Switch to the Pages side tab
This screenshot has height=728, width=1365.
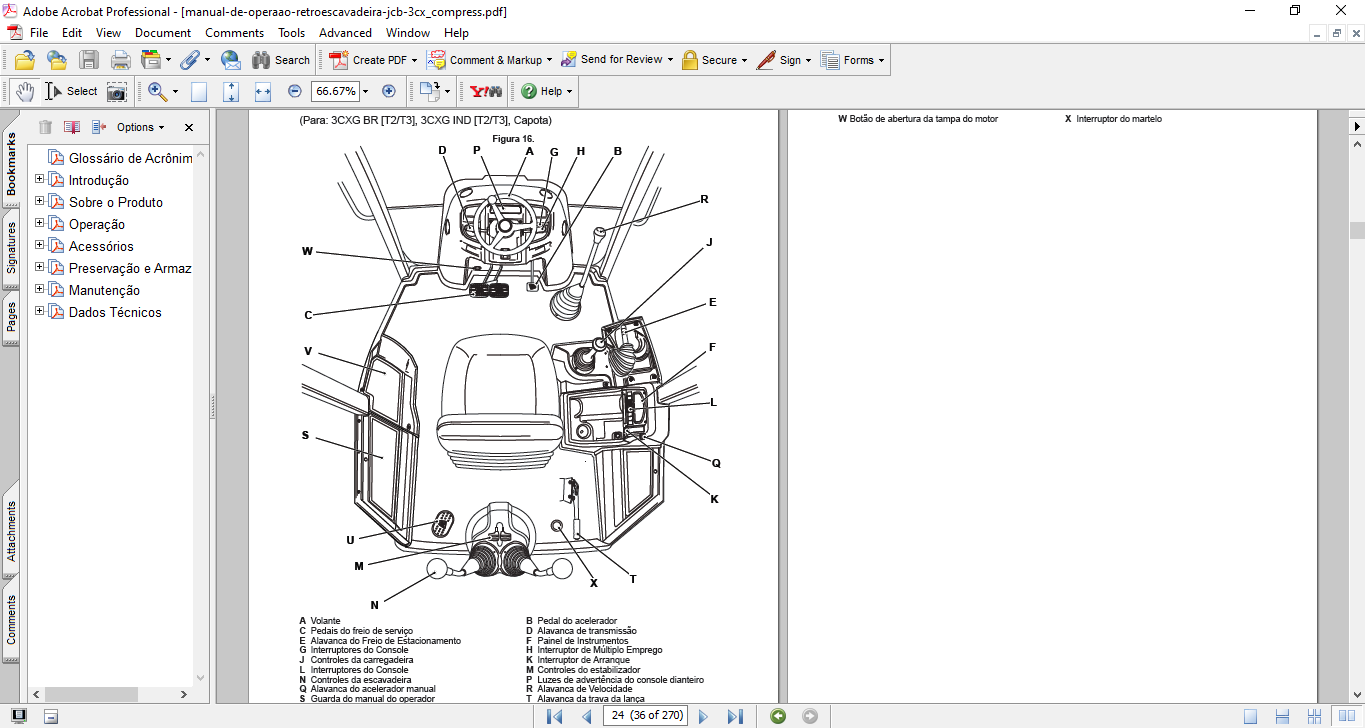[x=11, y=318]
